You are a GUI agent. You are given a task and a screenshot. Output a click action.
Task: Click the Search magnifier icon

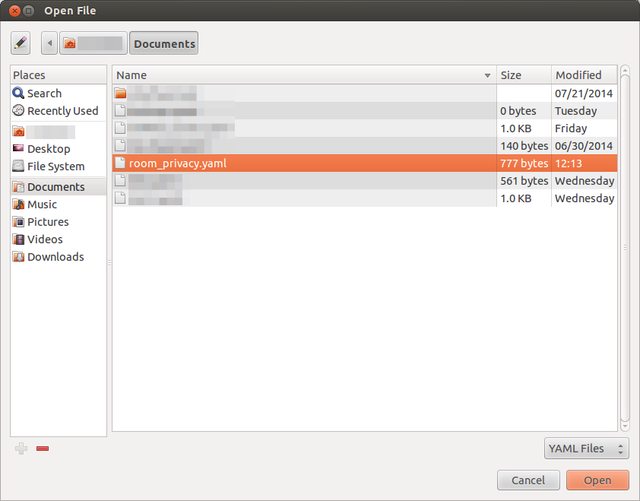point(18,93)
